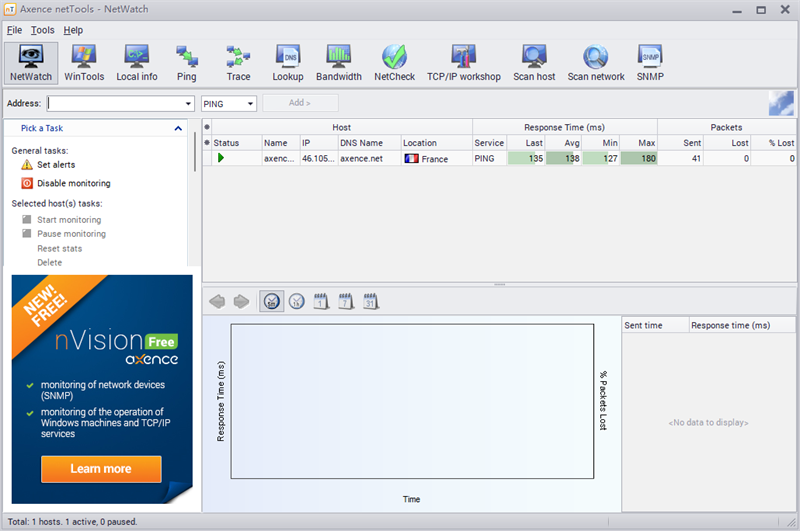800x531 pixels.
Task: Click the Max value 180 cell
Action: (639, 159)
